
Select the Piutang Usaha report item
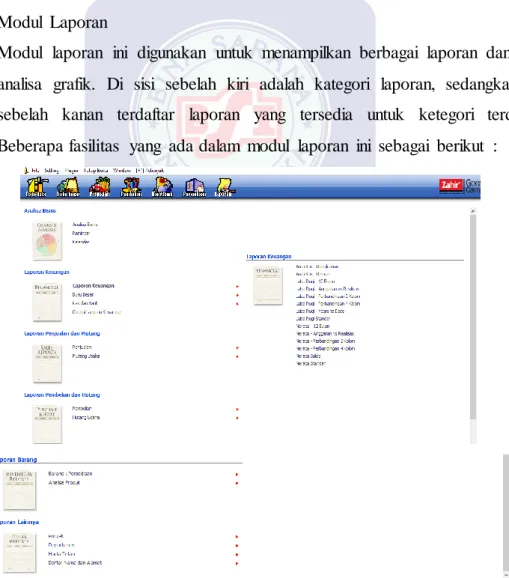click(x=86, y=356)
